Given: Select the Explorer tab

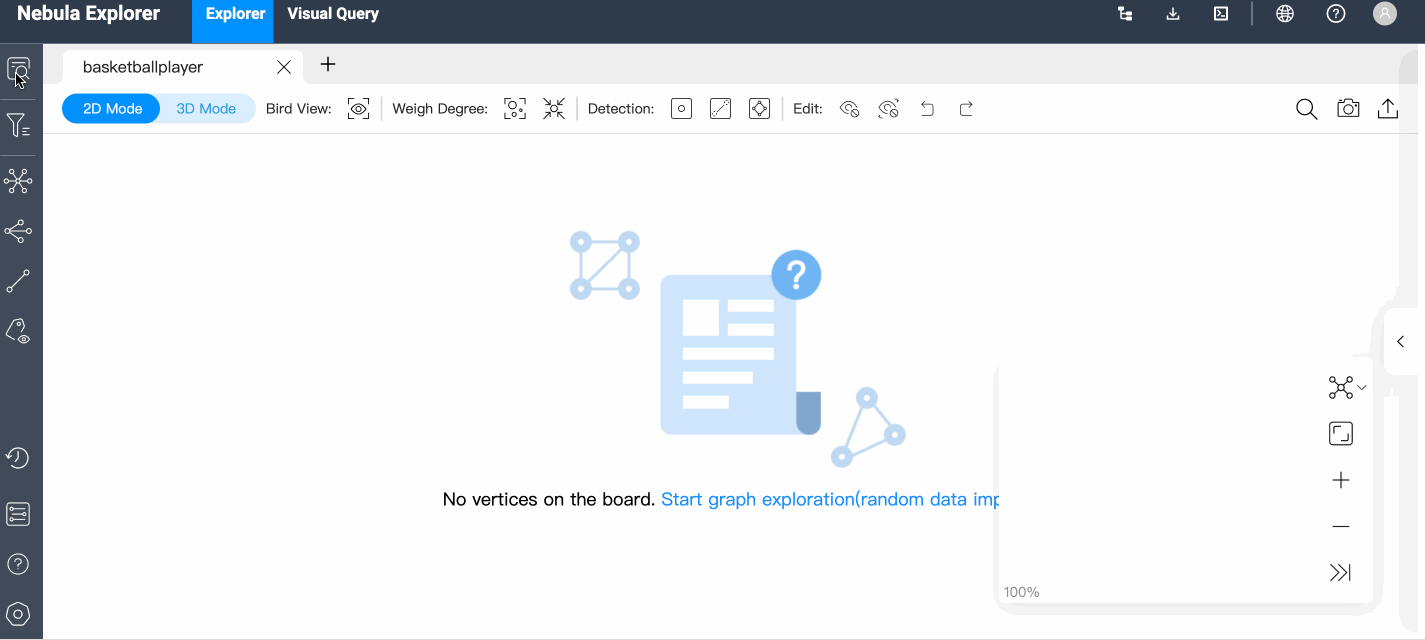Looking at the screenshot, I should (235, 14).
